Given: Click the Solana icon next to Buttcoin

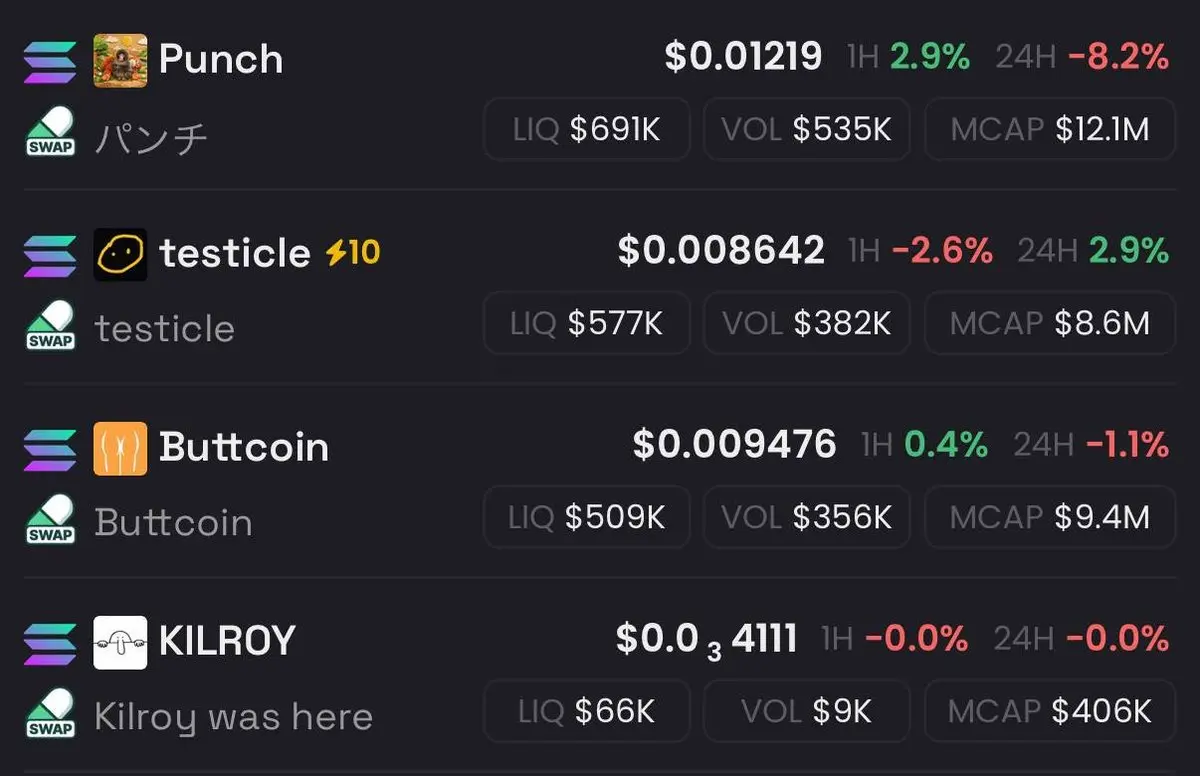Looking at the screenshot, I should click(x=50, y=447).
